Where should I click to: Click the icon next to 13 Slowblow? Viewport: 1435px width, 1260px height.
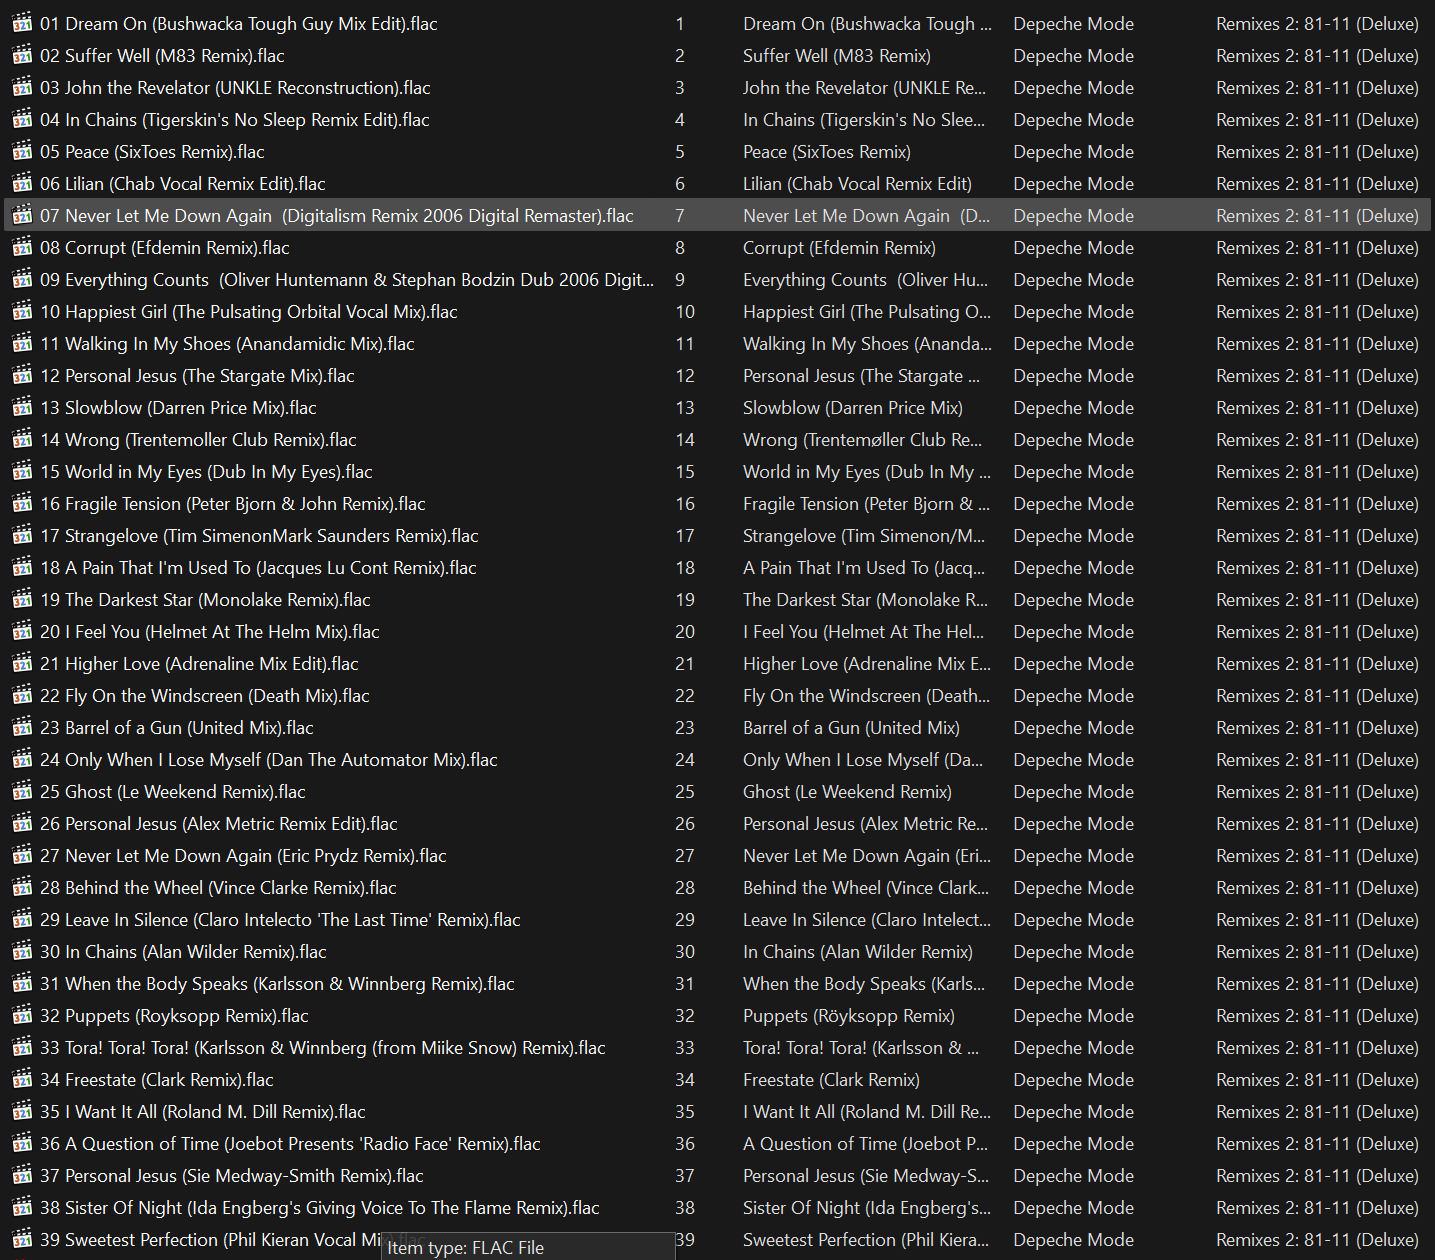[x=22, y=408]
